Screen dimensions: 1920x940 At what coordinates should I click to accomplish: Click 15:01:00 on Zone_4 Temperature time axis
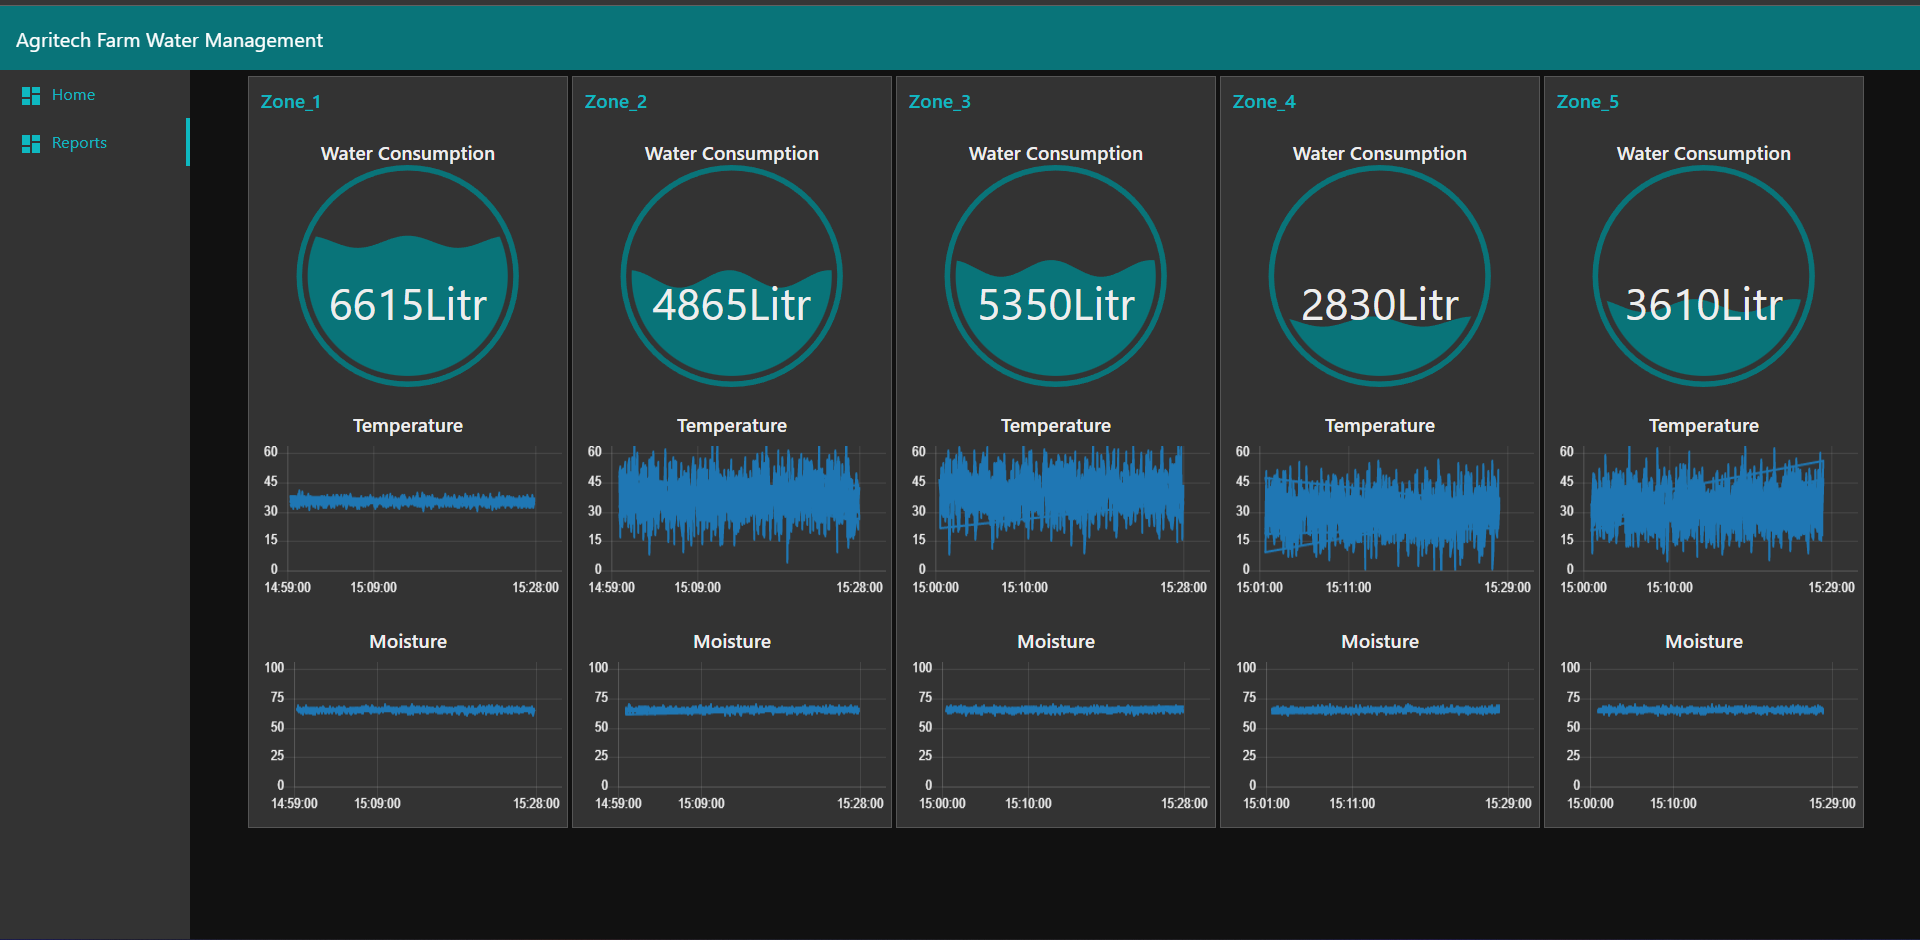click(x=1259, y=588)
